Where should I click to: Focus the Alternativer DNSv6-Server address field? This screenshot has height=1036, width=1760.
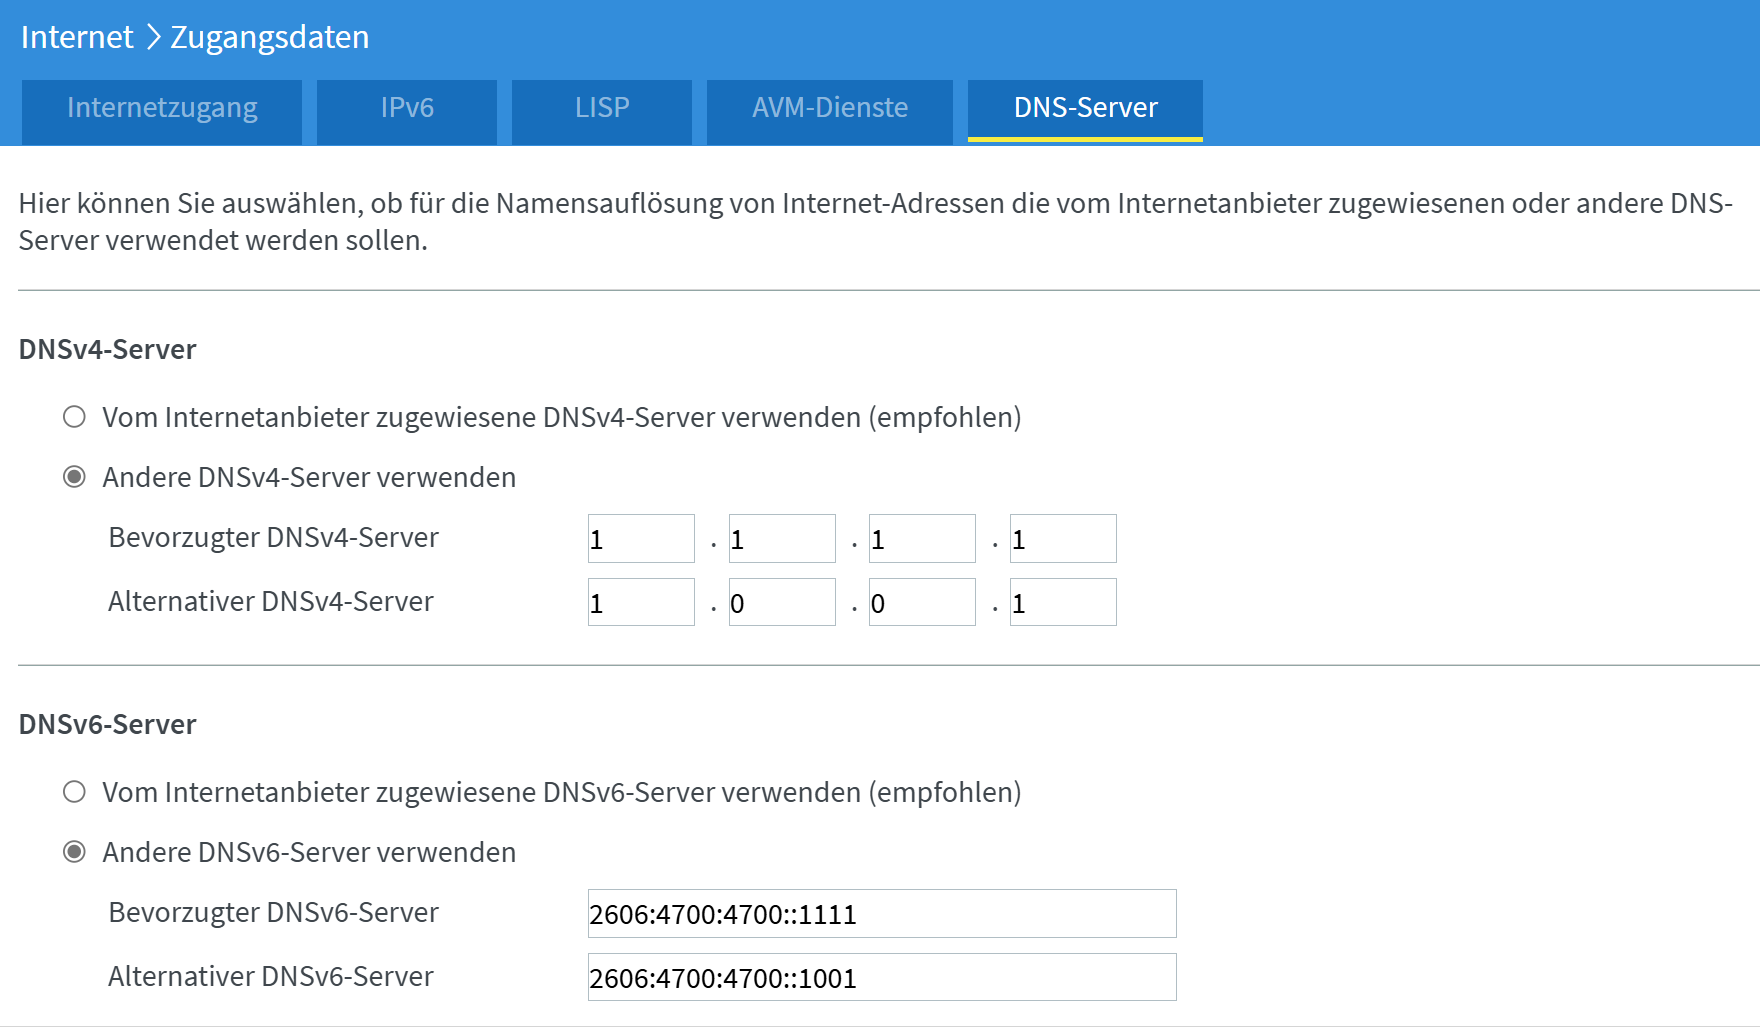click(882, 977)
